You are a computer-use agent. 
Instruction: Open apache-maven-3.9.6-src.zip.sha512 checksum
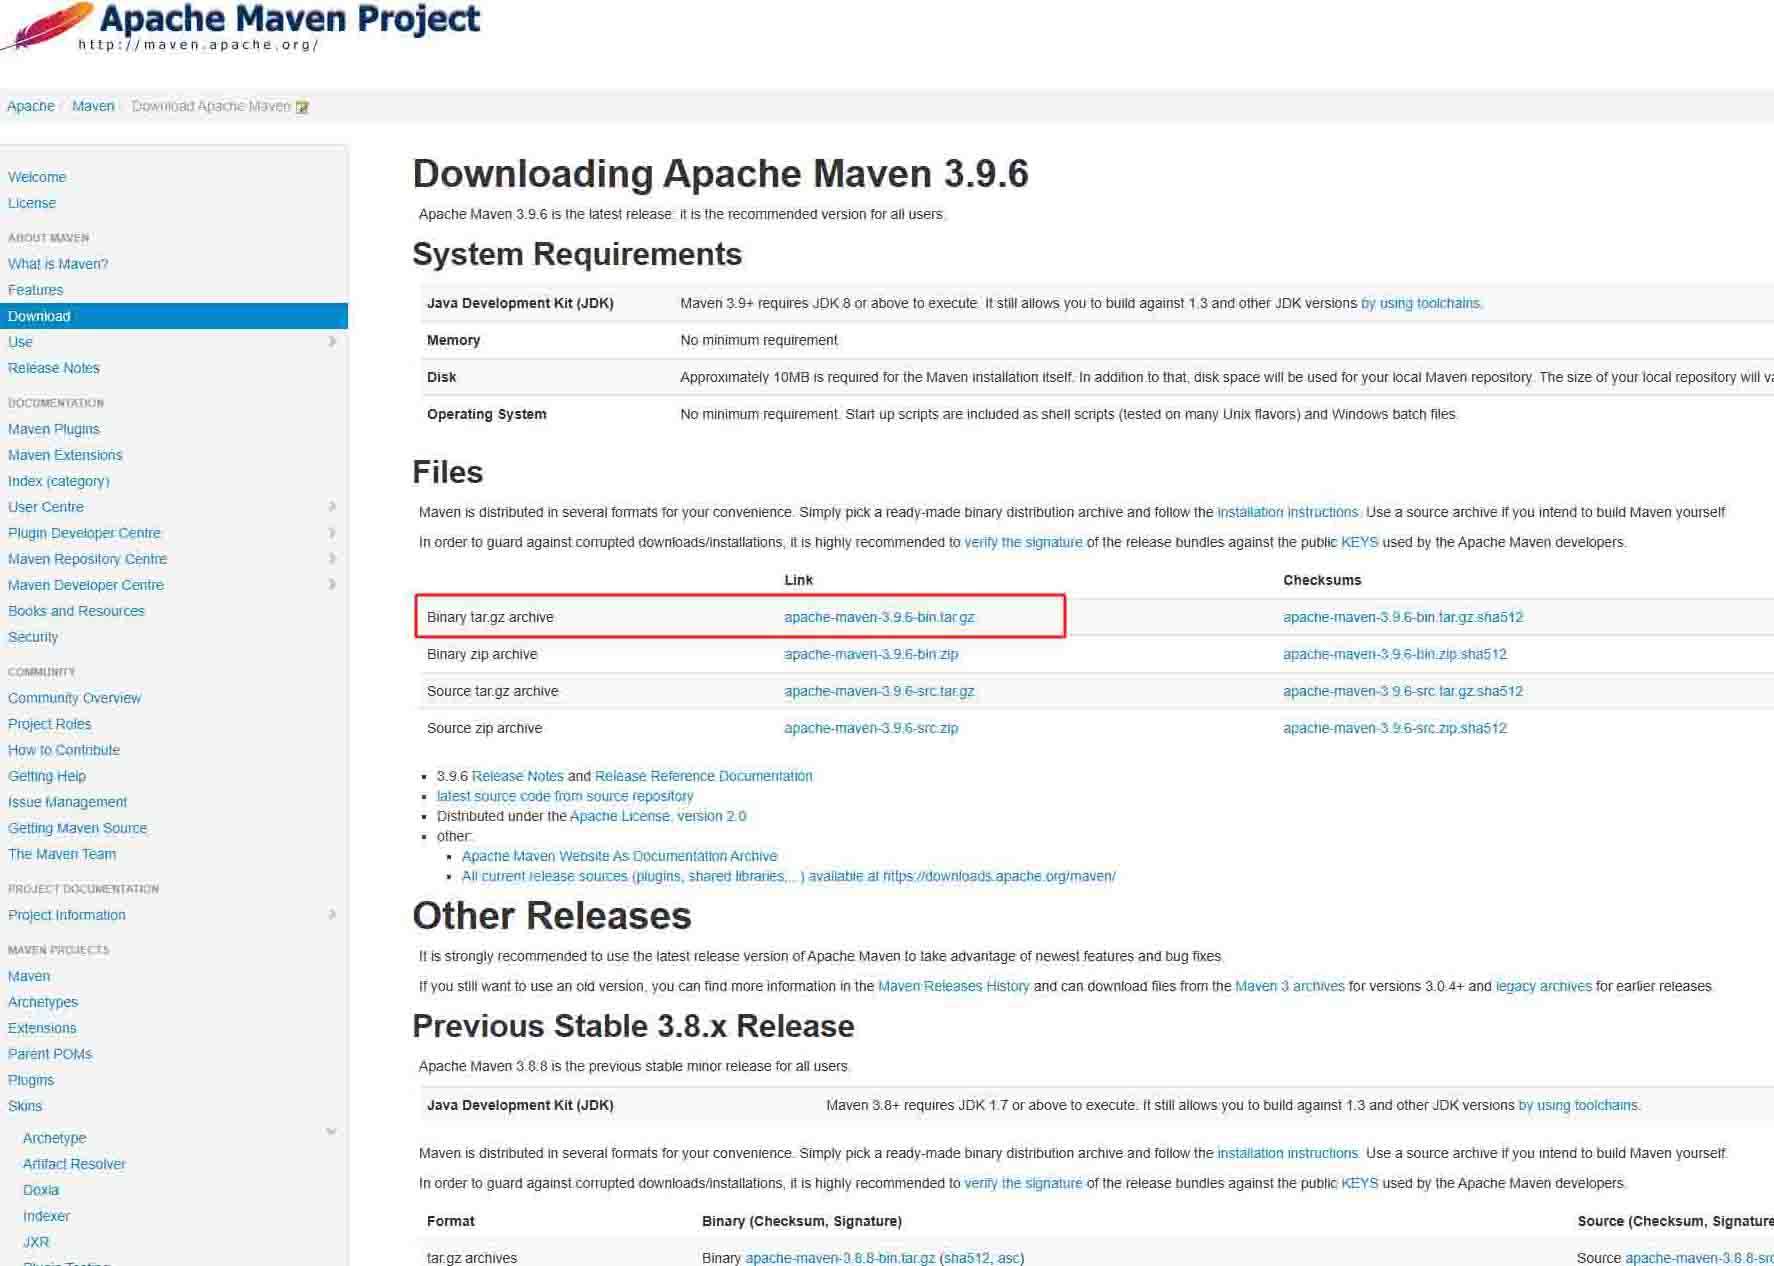click(1395, 728)
